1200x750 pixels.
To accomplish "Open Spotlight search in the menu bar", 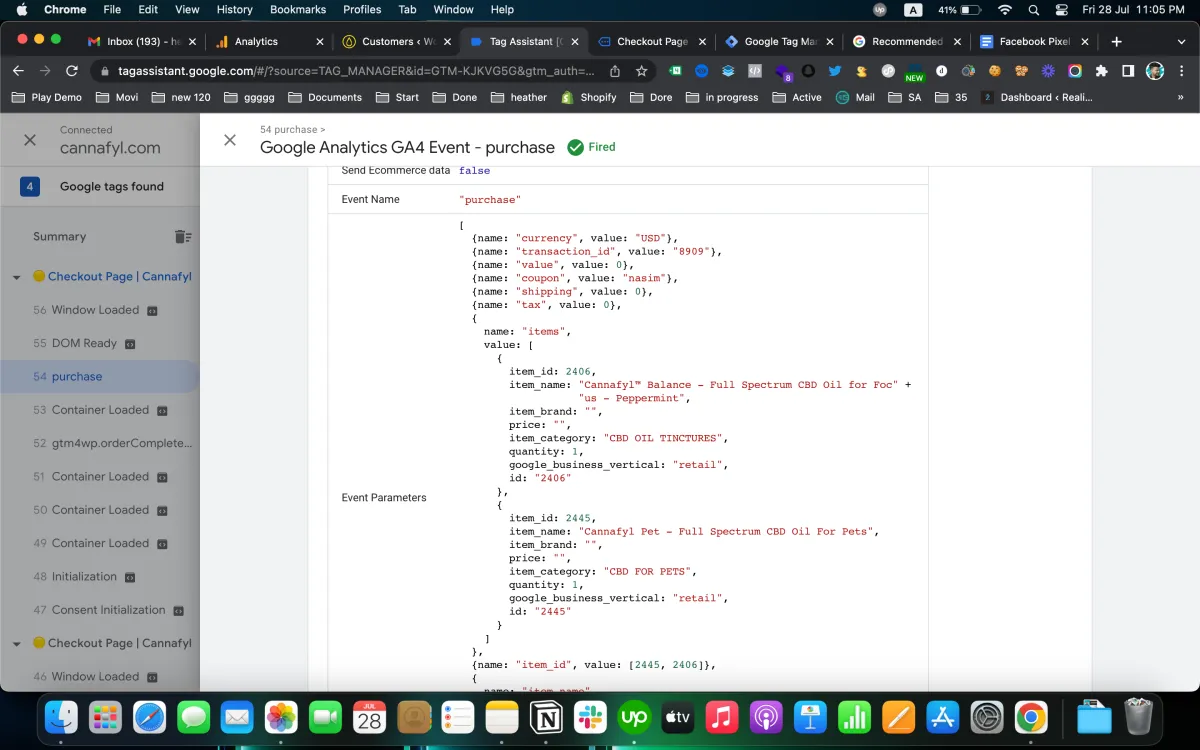I will coord(1034,10).
